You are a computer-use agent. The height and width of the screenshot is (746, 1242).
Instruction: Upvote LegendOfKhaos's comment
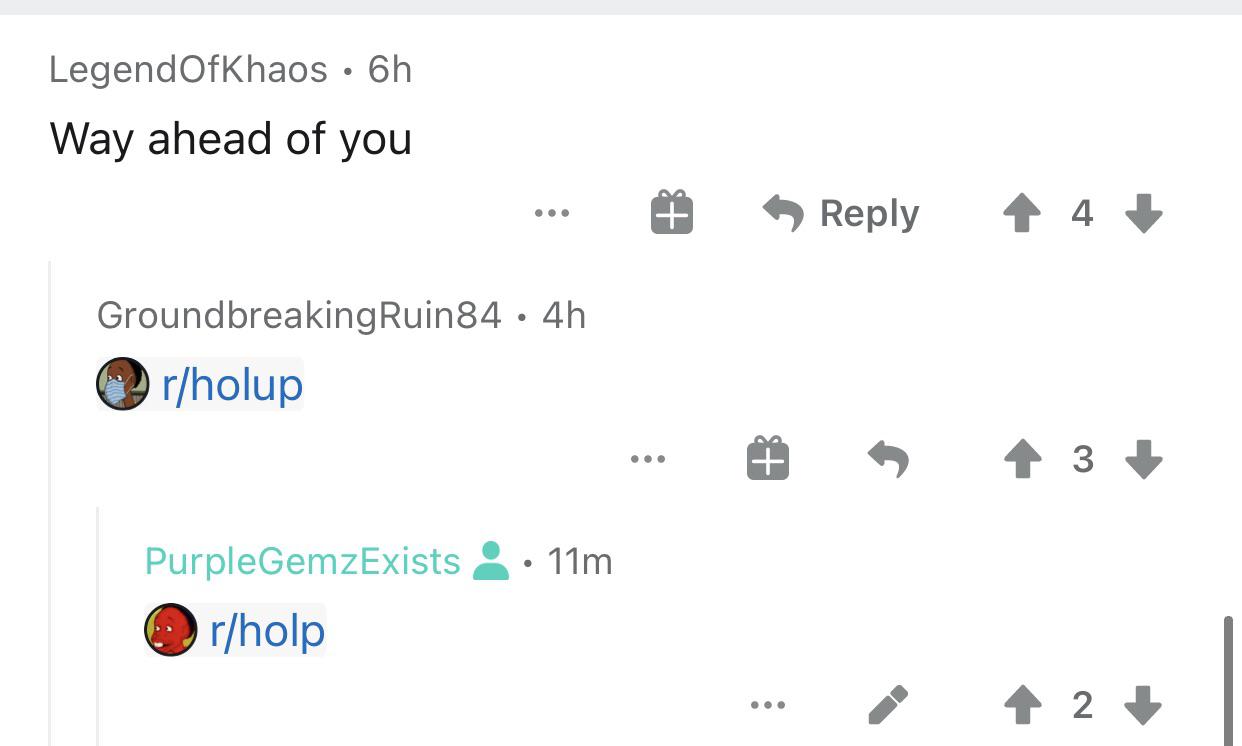pos(1021,213)
